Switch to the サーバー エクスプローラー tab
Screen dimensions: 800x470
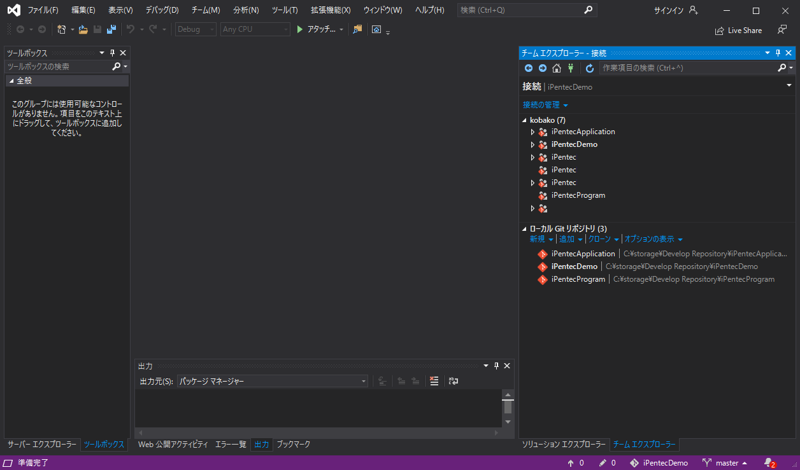42,444
